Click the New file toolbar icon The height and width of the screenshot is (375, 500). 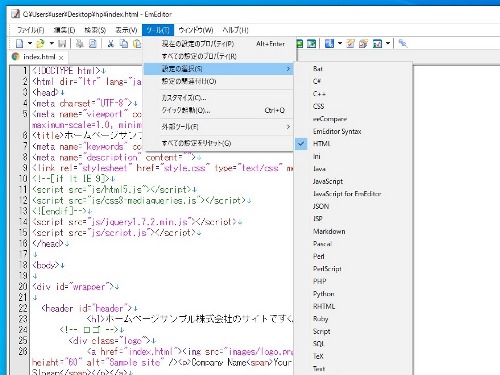[x=20, y=43]
